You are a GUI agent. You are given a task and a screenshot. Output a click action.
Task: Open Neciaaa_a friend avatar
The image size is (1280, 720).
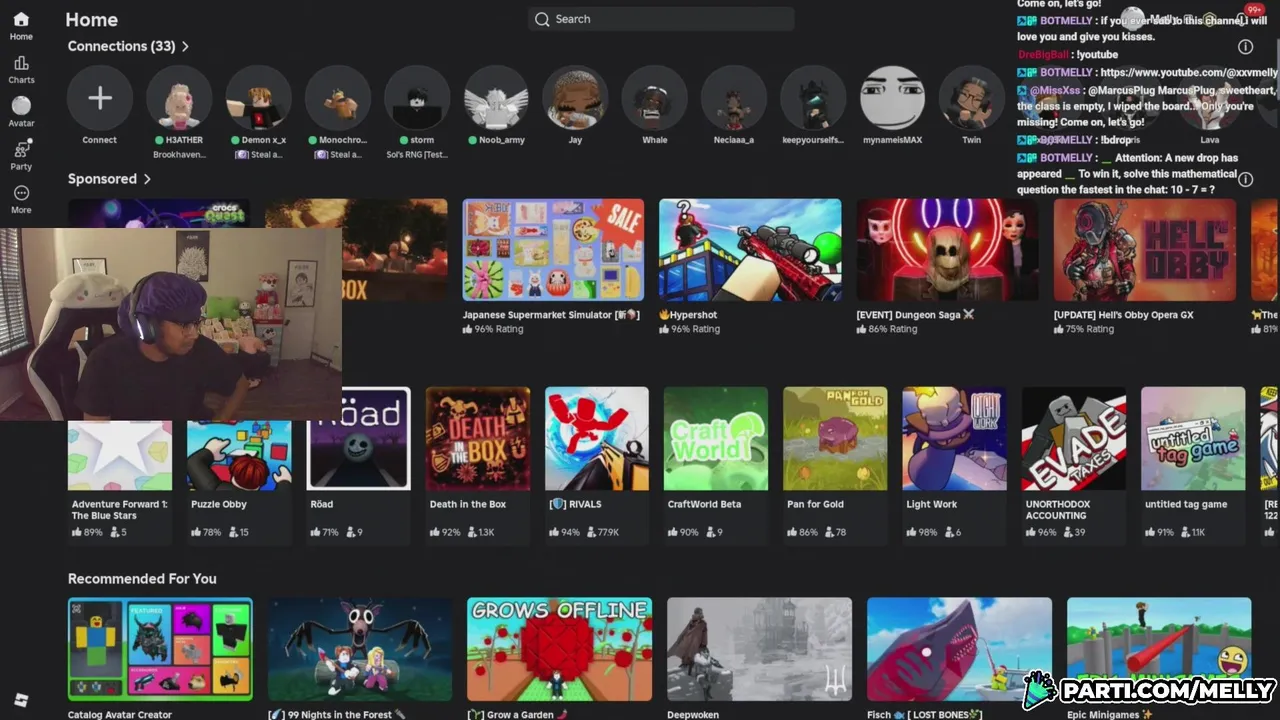(x=733, y=98)
